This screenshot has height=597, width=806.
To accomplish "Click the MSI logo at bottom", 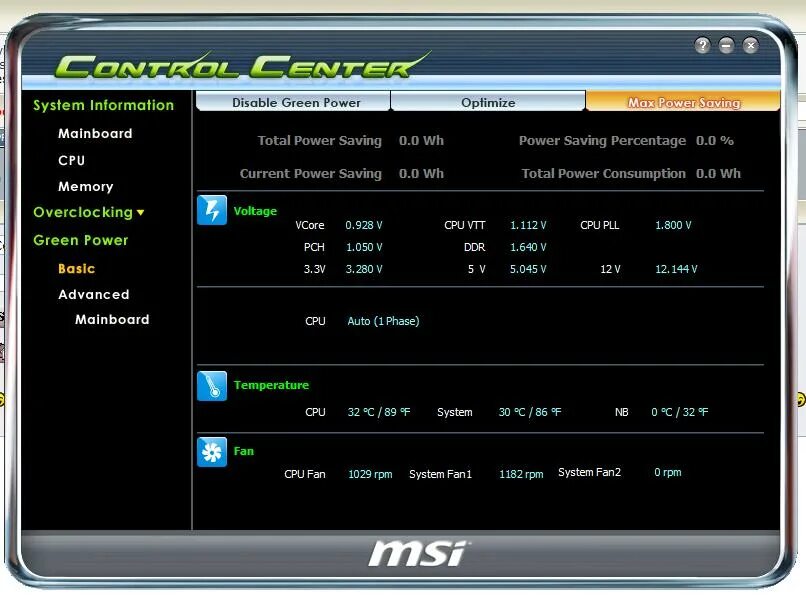I will coord(418,553).
